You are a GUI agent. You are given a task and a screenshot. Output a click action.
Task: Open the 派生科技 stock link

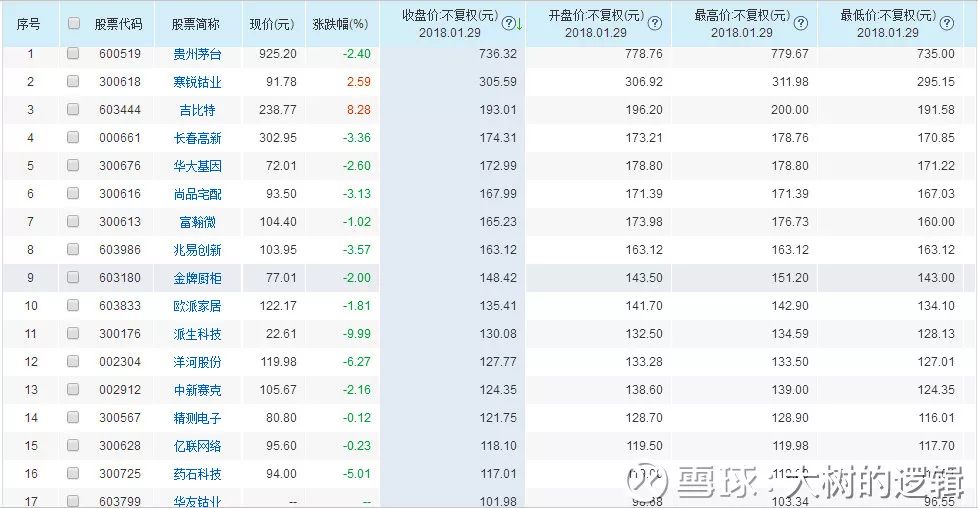coord(197,334)
